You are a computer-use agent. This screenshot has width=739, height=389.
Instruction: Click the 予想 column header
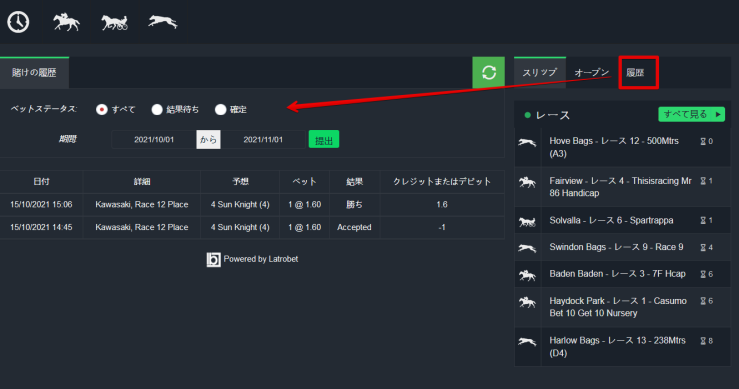click(240, 182)
